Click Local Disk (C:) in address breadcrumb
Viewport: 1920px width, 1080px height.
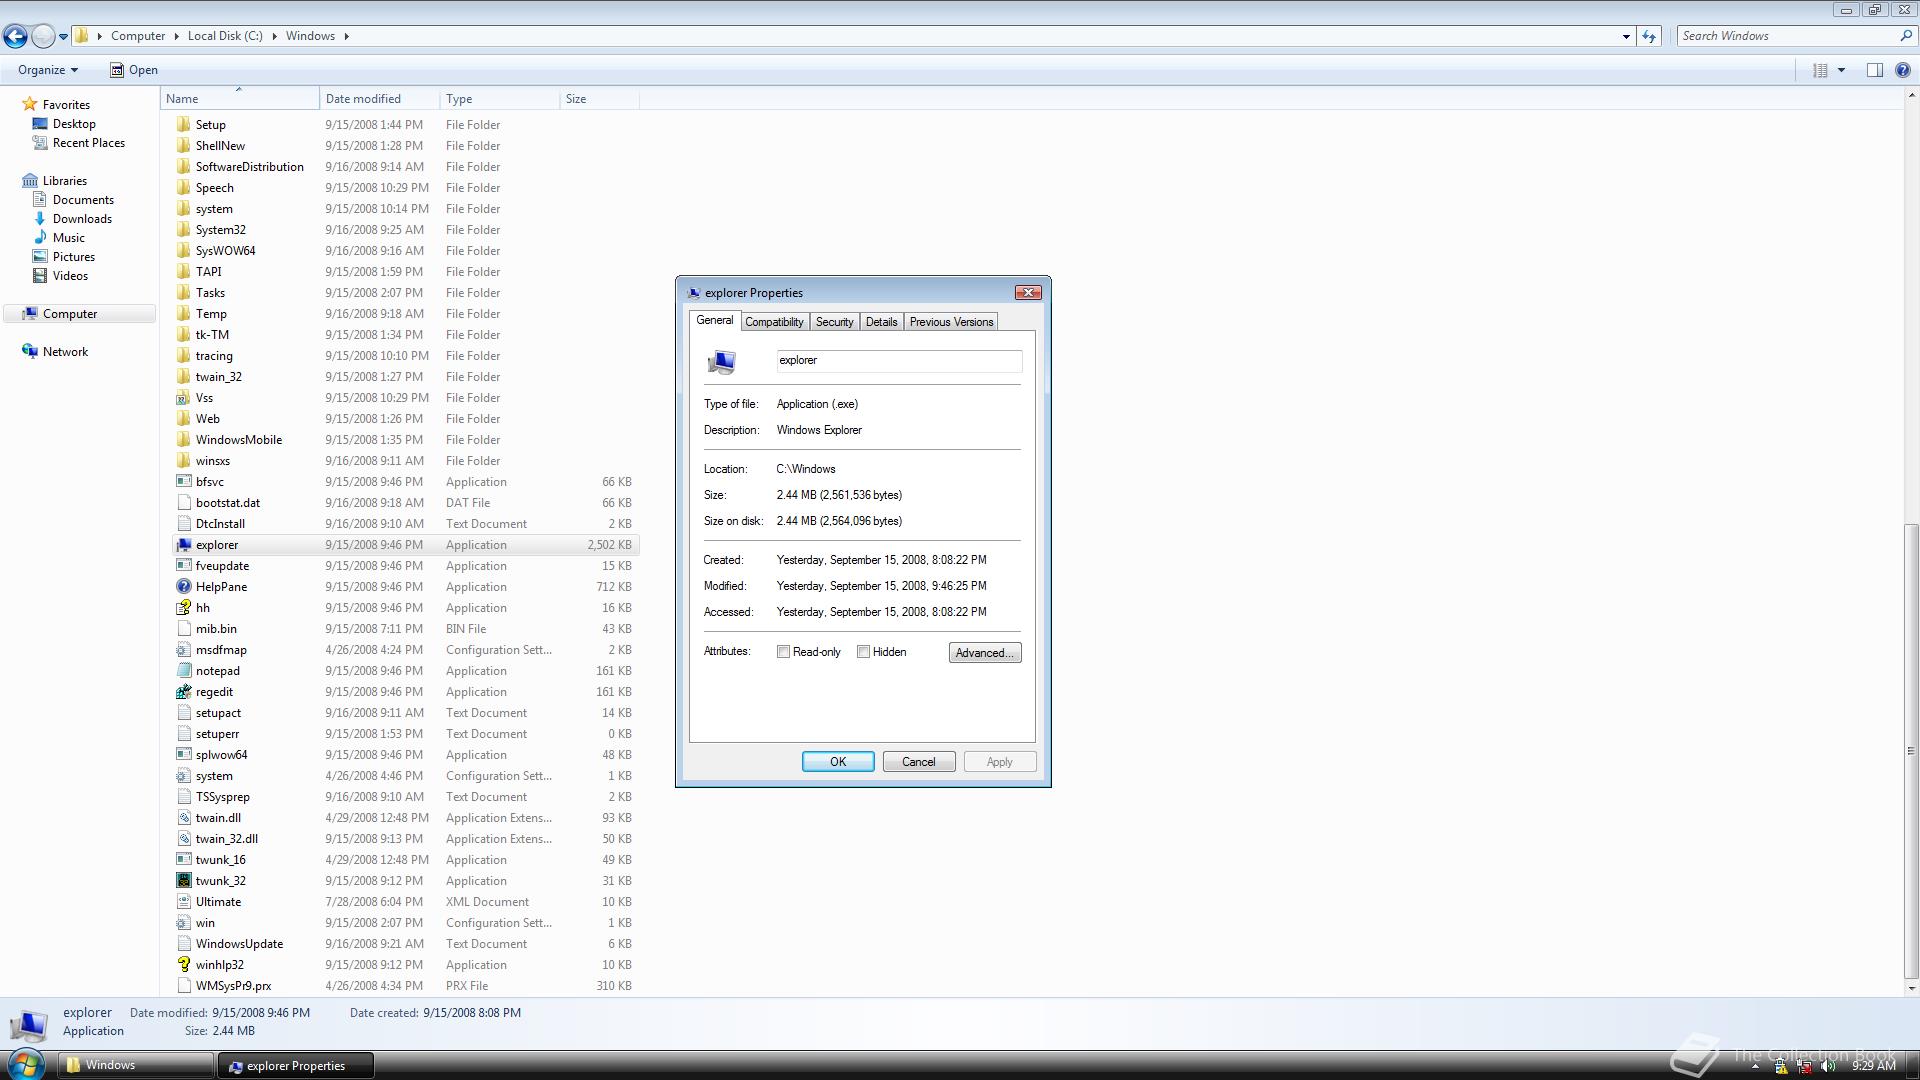point(225,36)
